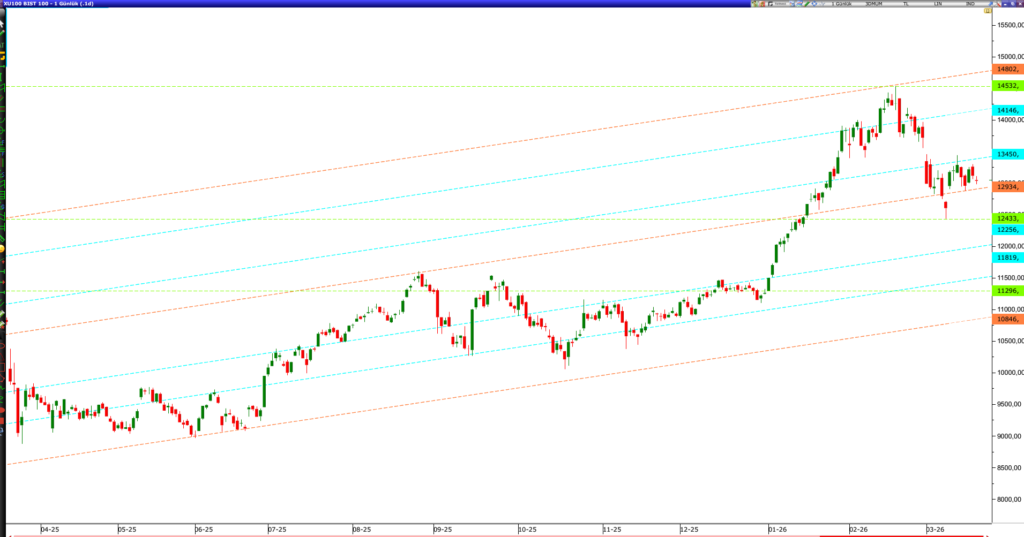Select the orange 12934 price label
The height and width of the screenshot is (537, 1024).
point(1007,186)
